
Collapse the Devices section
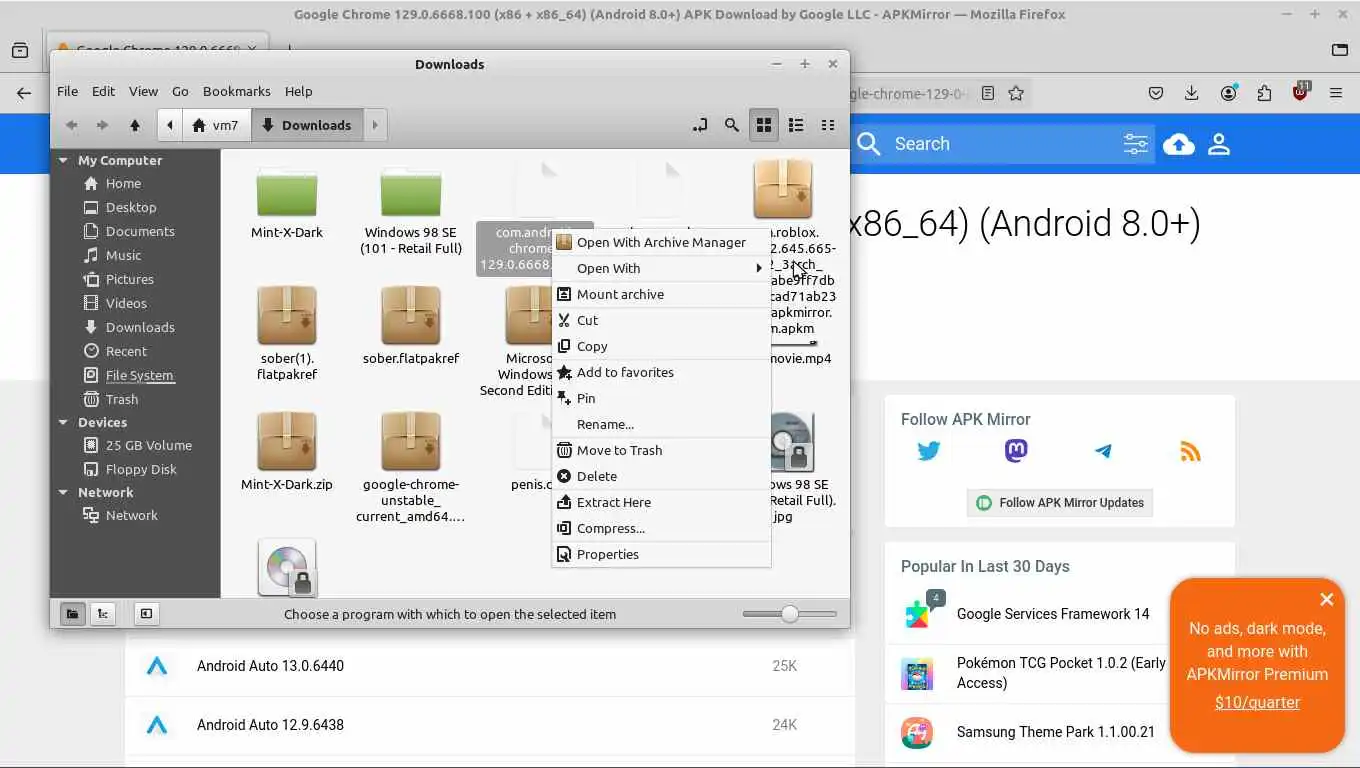[64, 422]
